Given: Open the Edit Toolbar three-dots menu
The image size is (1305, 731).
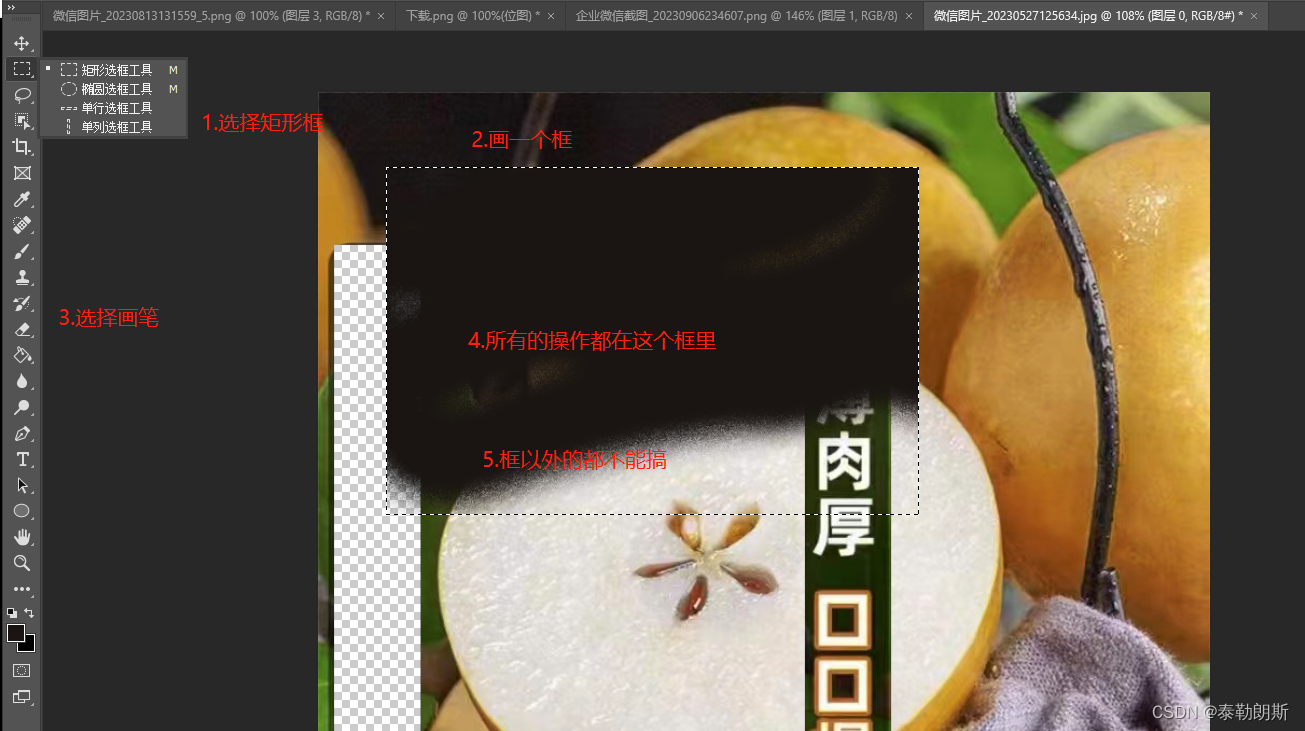Looking at the screenshot, I should click(22, 589).
